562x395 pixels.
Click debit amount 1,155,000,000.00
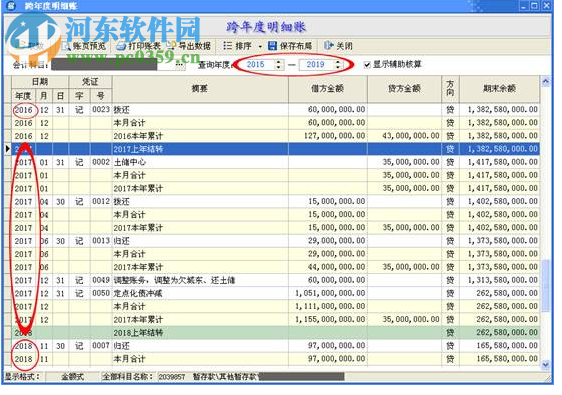pyautogui.click(x=330, y=319)
